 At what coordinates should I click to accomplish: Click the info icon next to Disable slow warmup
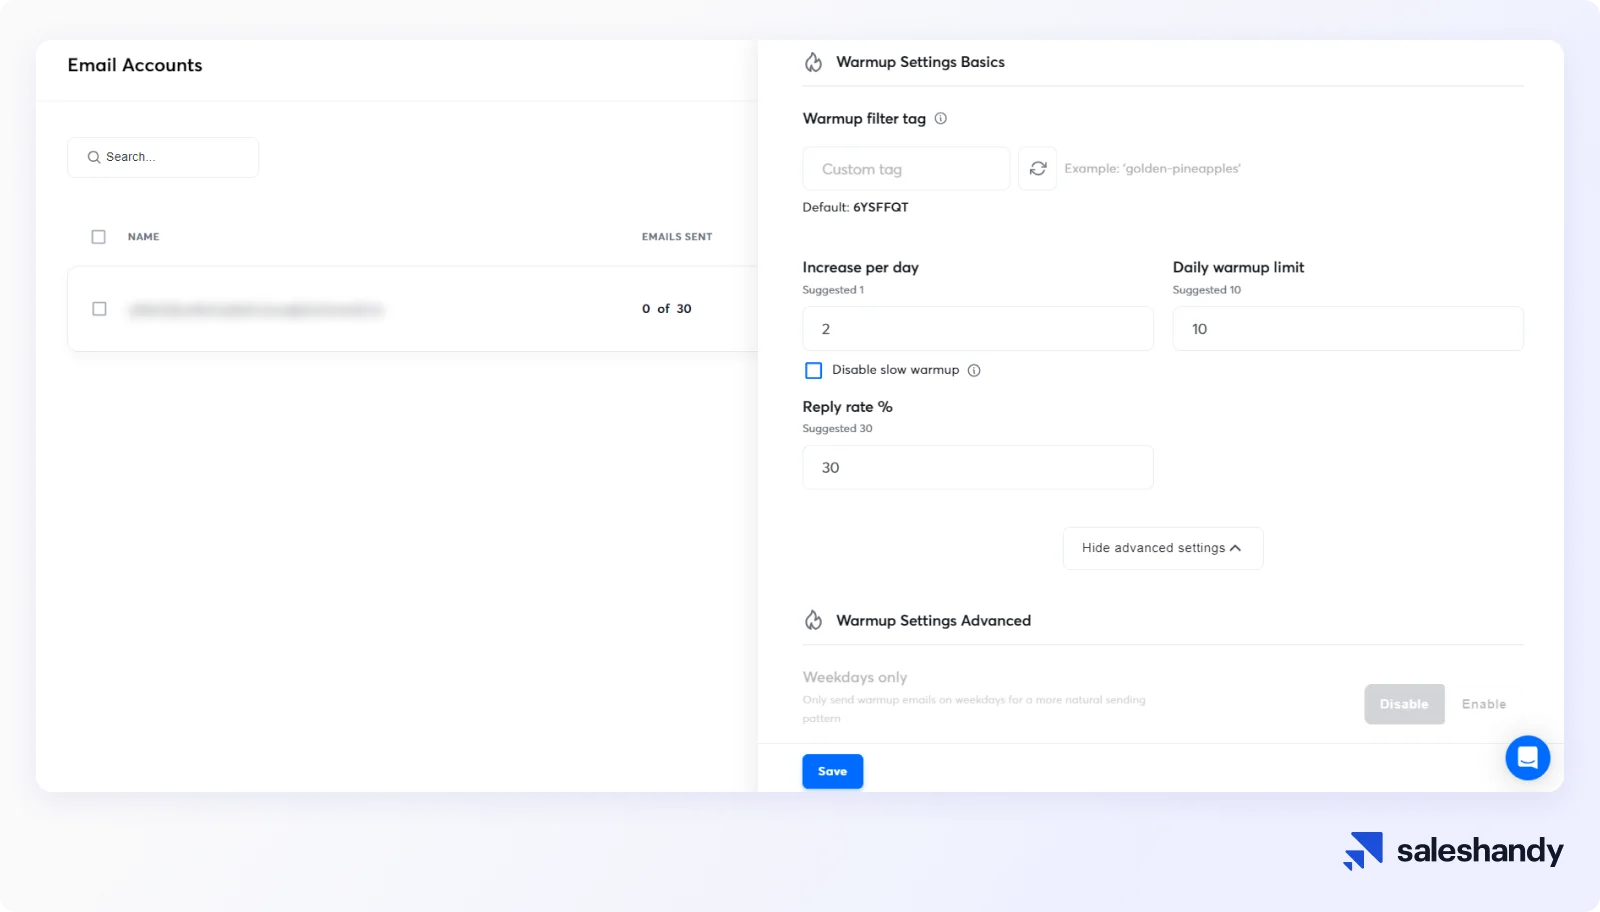tap(974, 370)
